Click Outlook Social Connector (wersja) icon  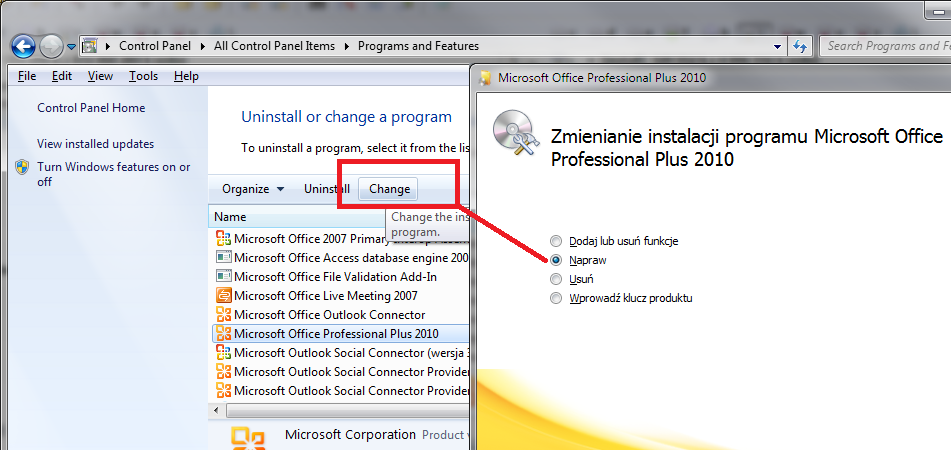pyautogui.click(x=224, y=353)
